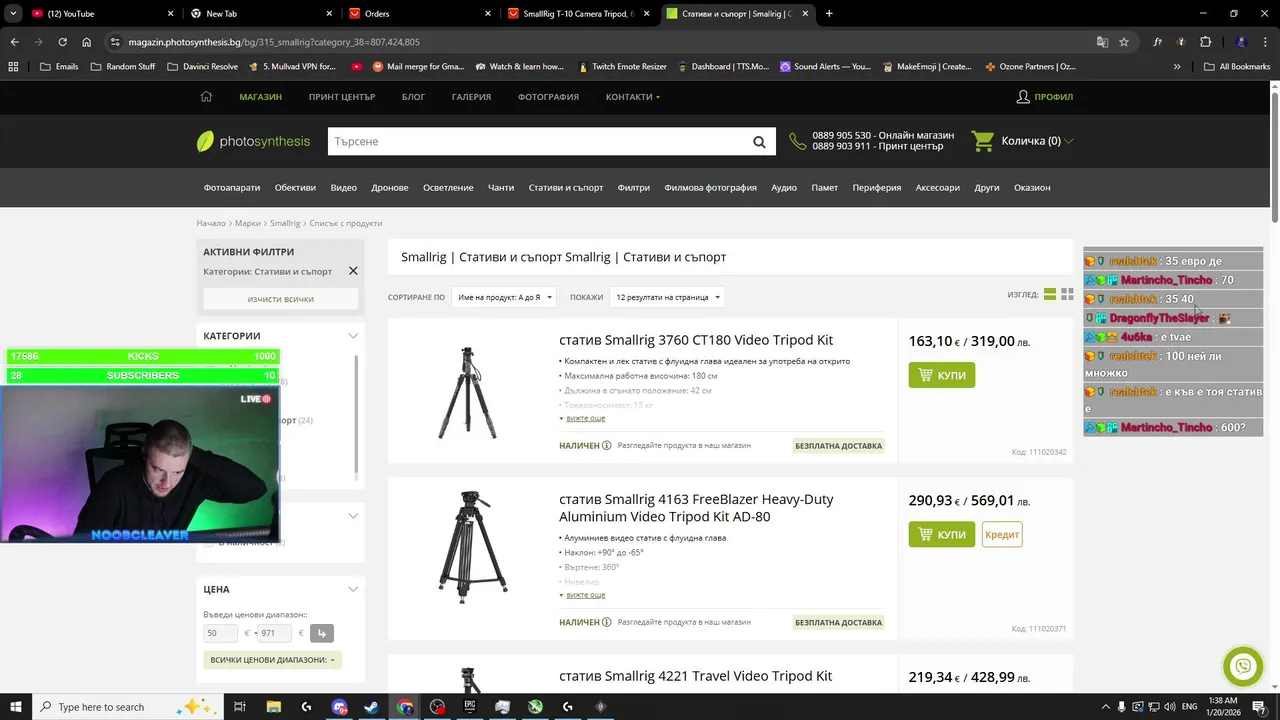Click Марки in breadcrumb
The image size is (1280, 720).
click(x=248, y=223)
